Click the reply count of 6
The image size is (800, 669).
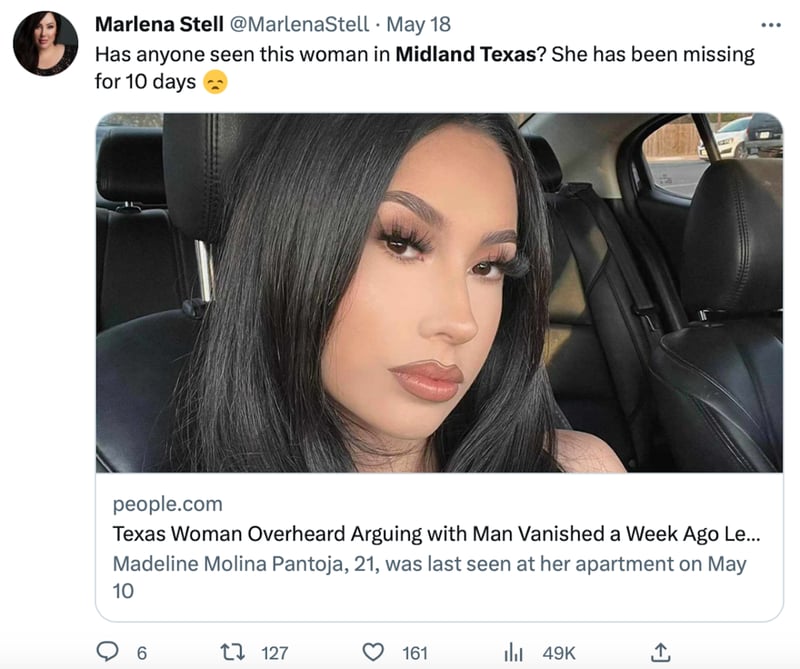(x=141, y=653)
